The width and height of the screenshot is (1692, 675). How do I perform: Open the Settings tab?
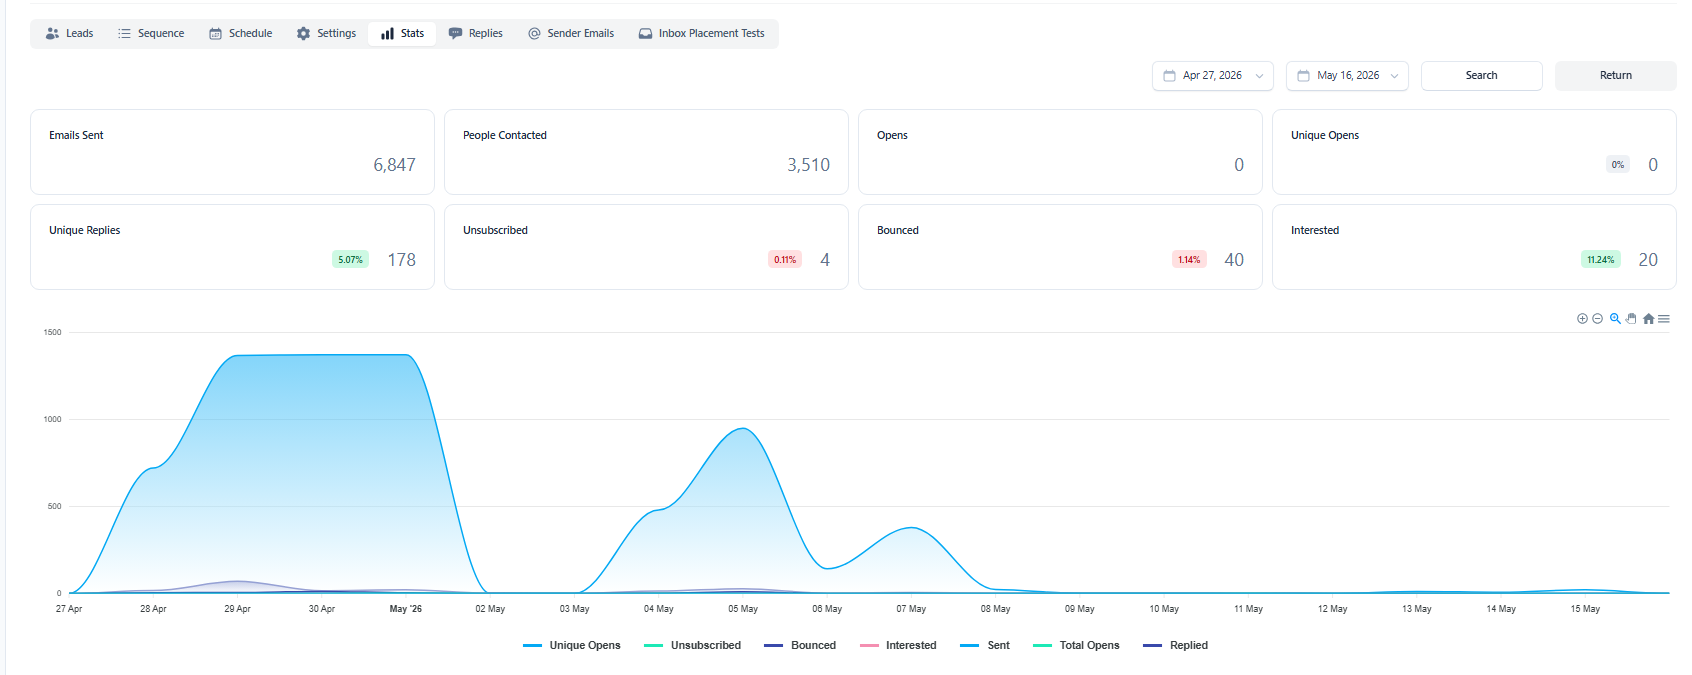(x=326, y=34)
